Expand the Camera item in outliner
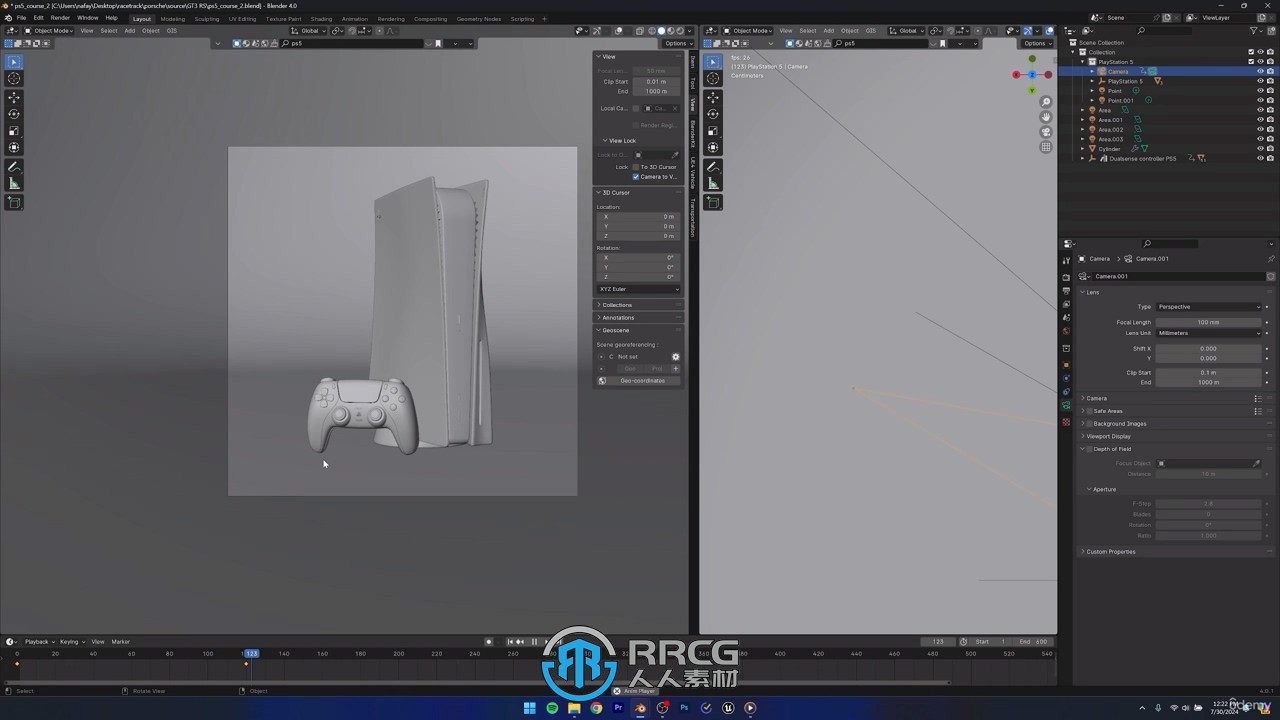 [x=1092, y=72]
